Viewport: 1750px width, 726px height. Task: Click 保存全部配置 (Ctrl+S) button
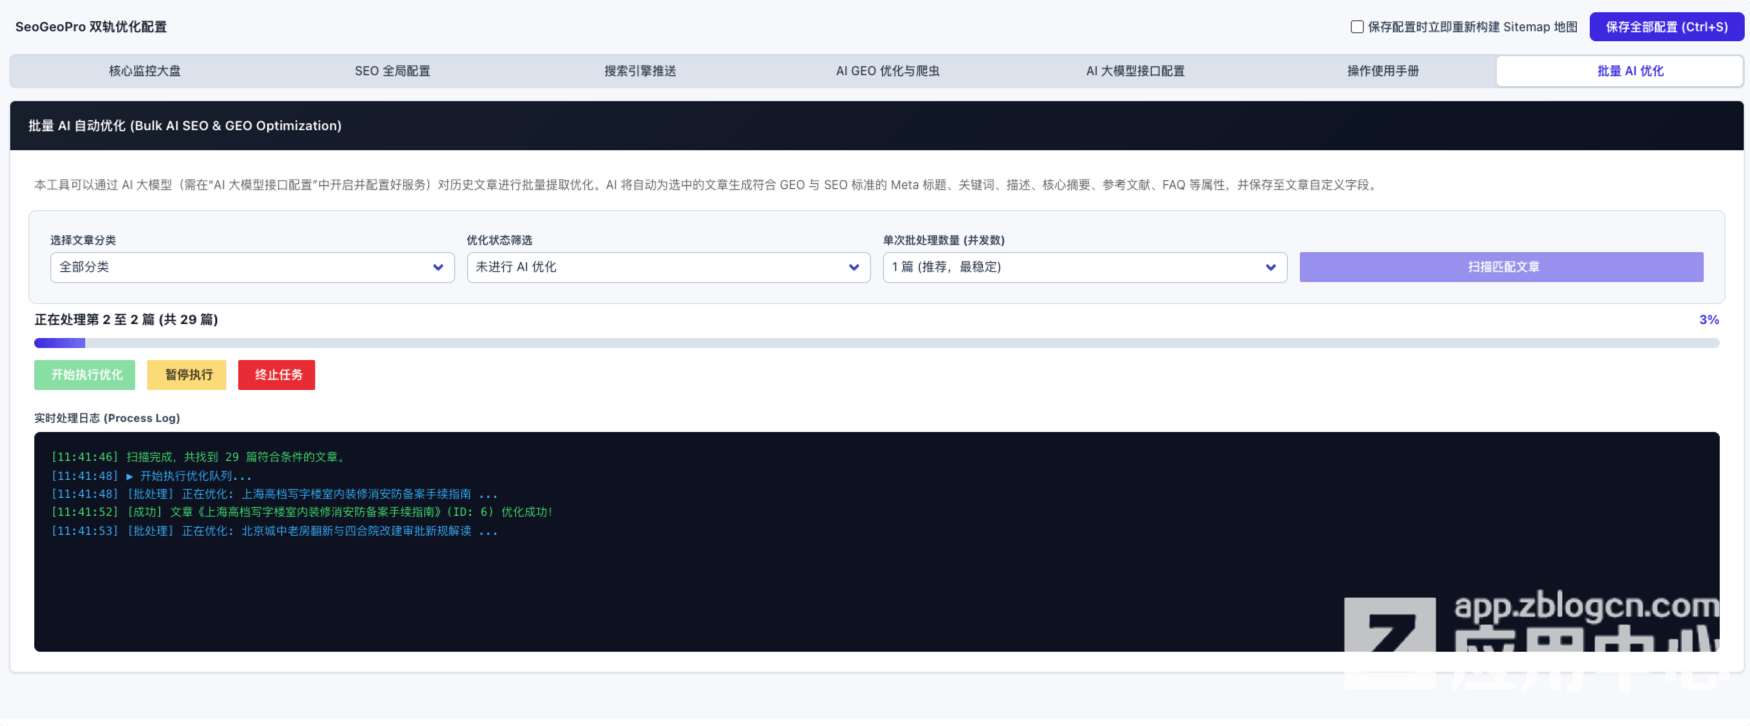[x=1666, y=27]
